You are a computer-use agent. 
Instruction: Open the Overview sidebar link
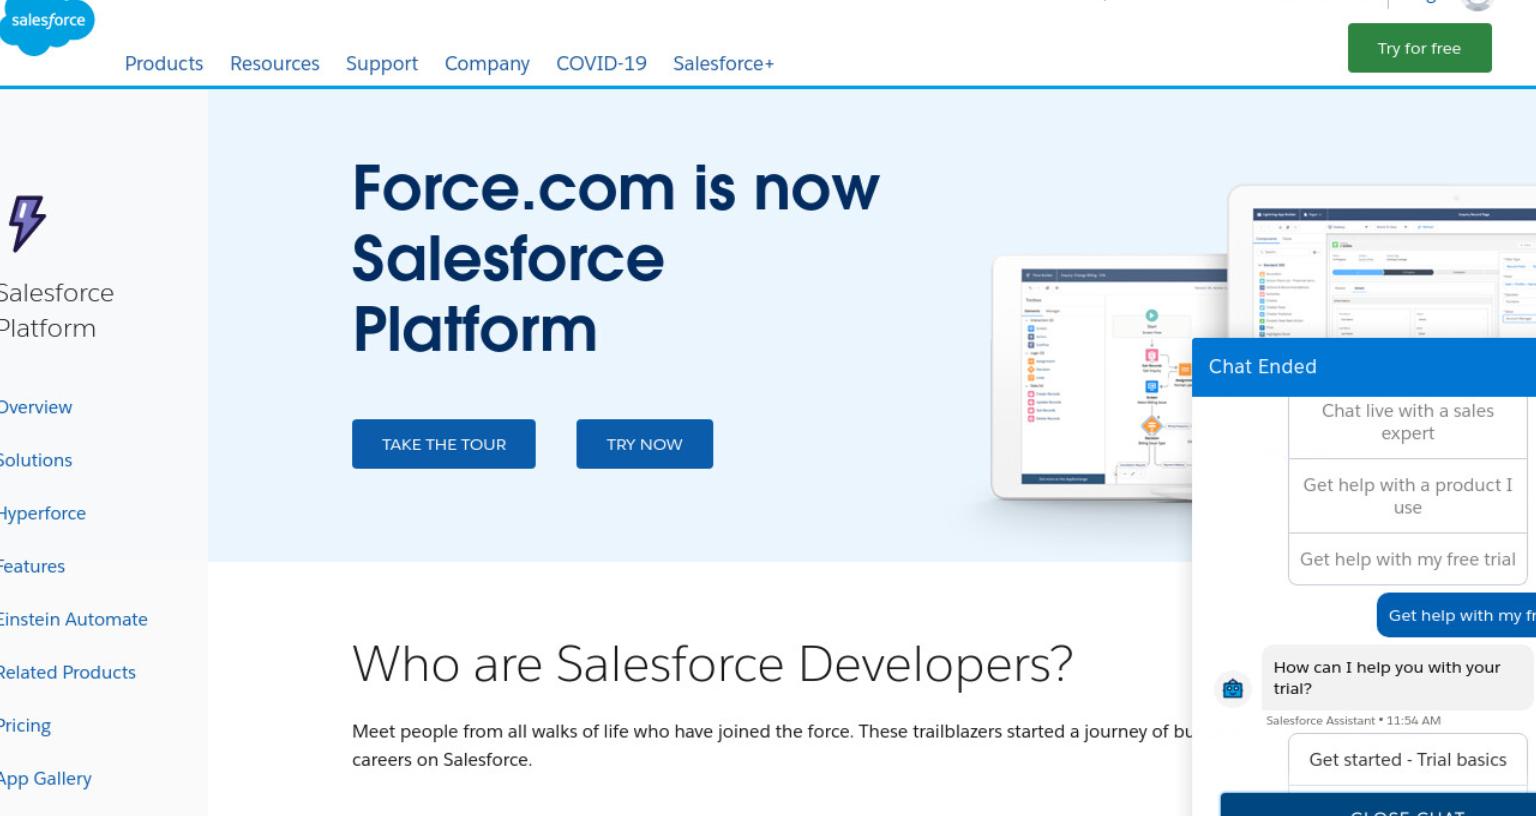click(36, 407)
